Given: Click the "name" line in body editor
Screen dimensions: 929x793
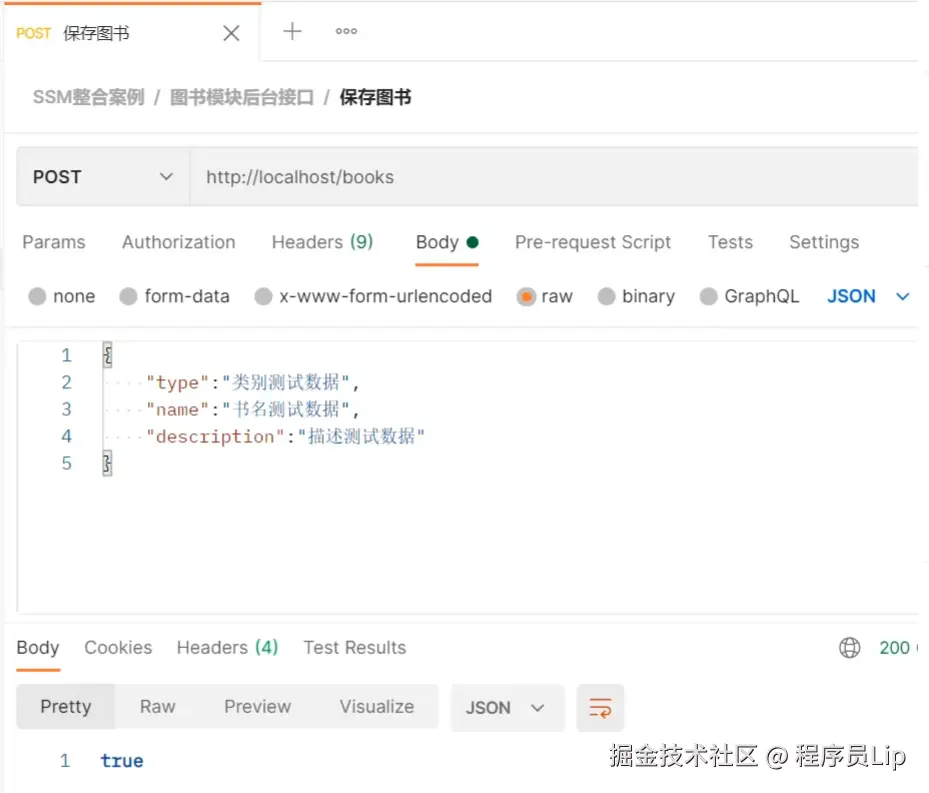Looking at the screenshot, I should pyautogui.click(x=252, y=409).
